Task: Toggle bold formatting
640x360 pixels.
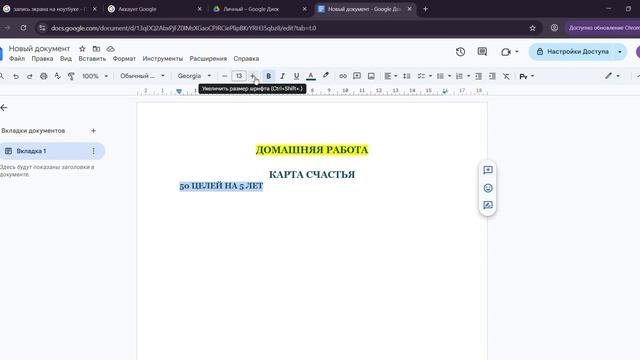Action: [x=268, y=76]
